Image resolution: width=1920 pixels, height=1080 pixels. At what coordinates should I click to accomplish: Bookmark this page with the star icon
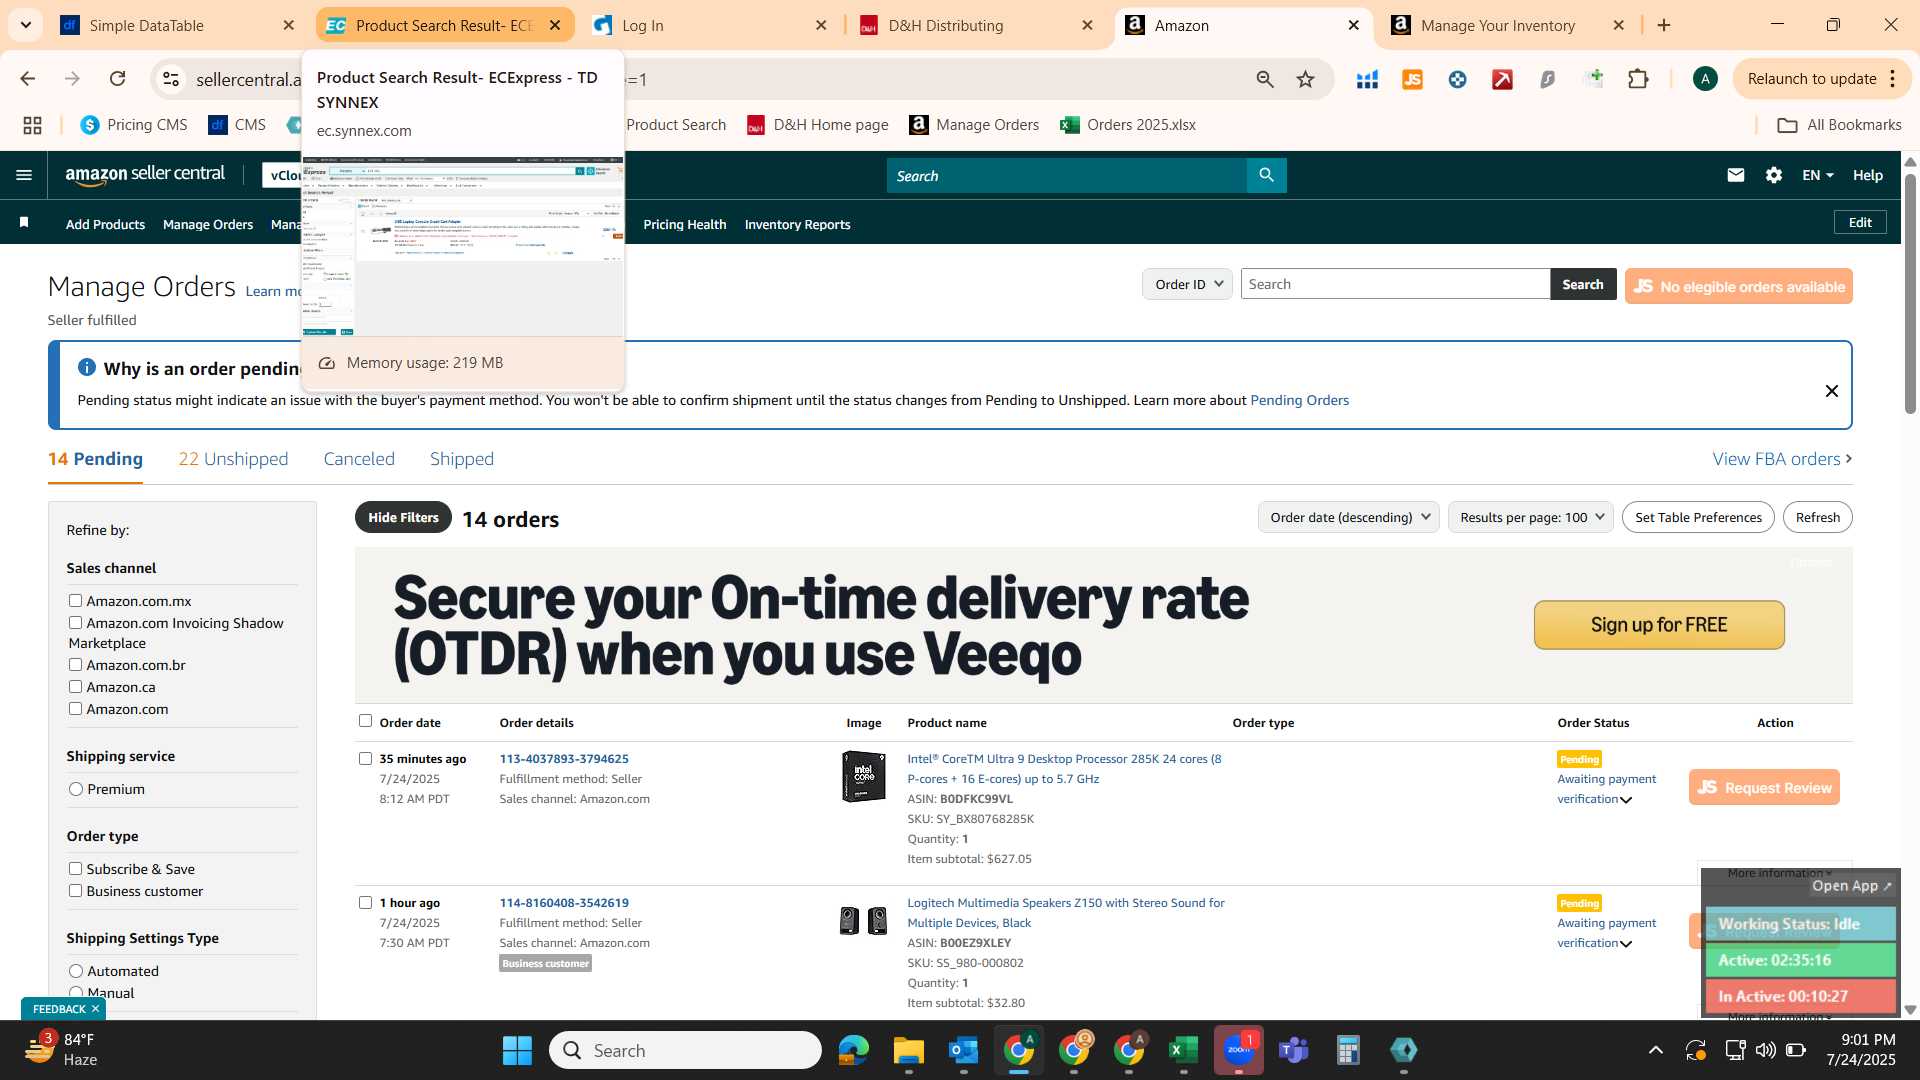1305,79
